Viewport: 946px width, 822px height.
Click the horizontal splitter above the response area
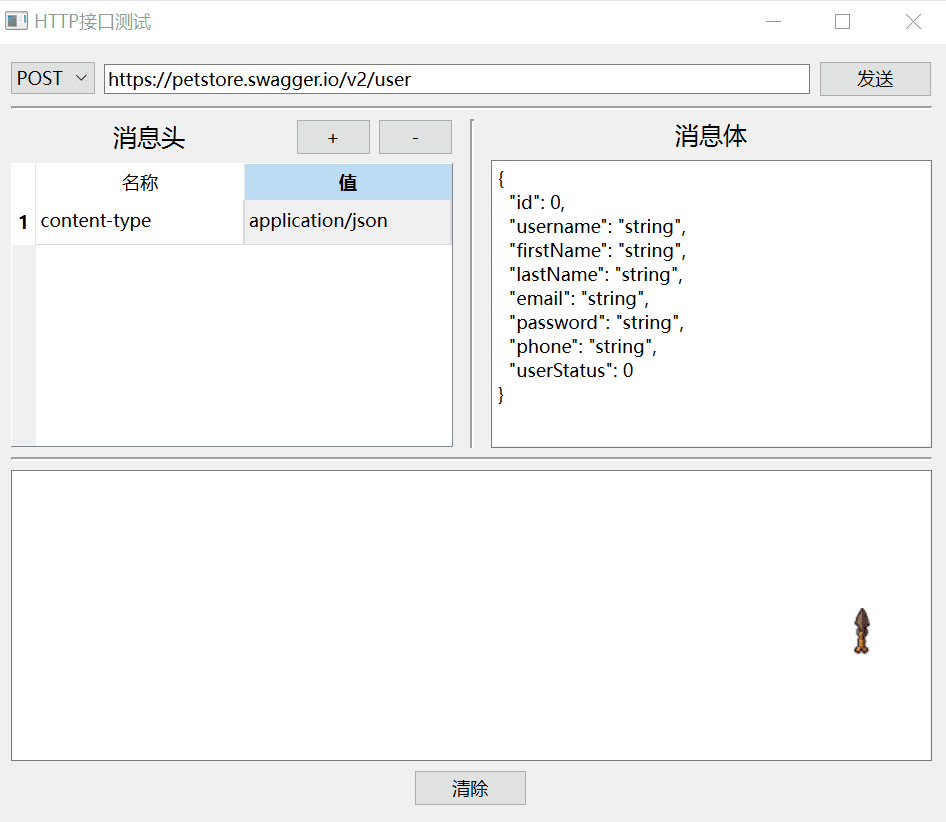[x=471, y=459]
